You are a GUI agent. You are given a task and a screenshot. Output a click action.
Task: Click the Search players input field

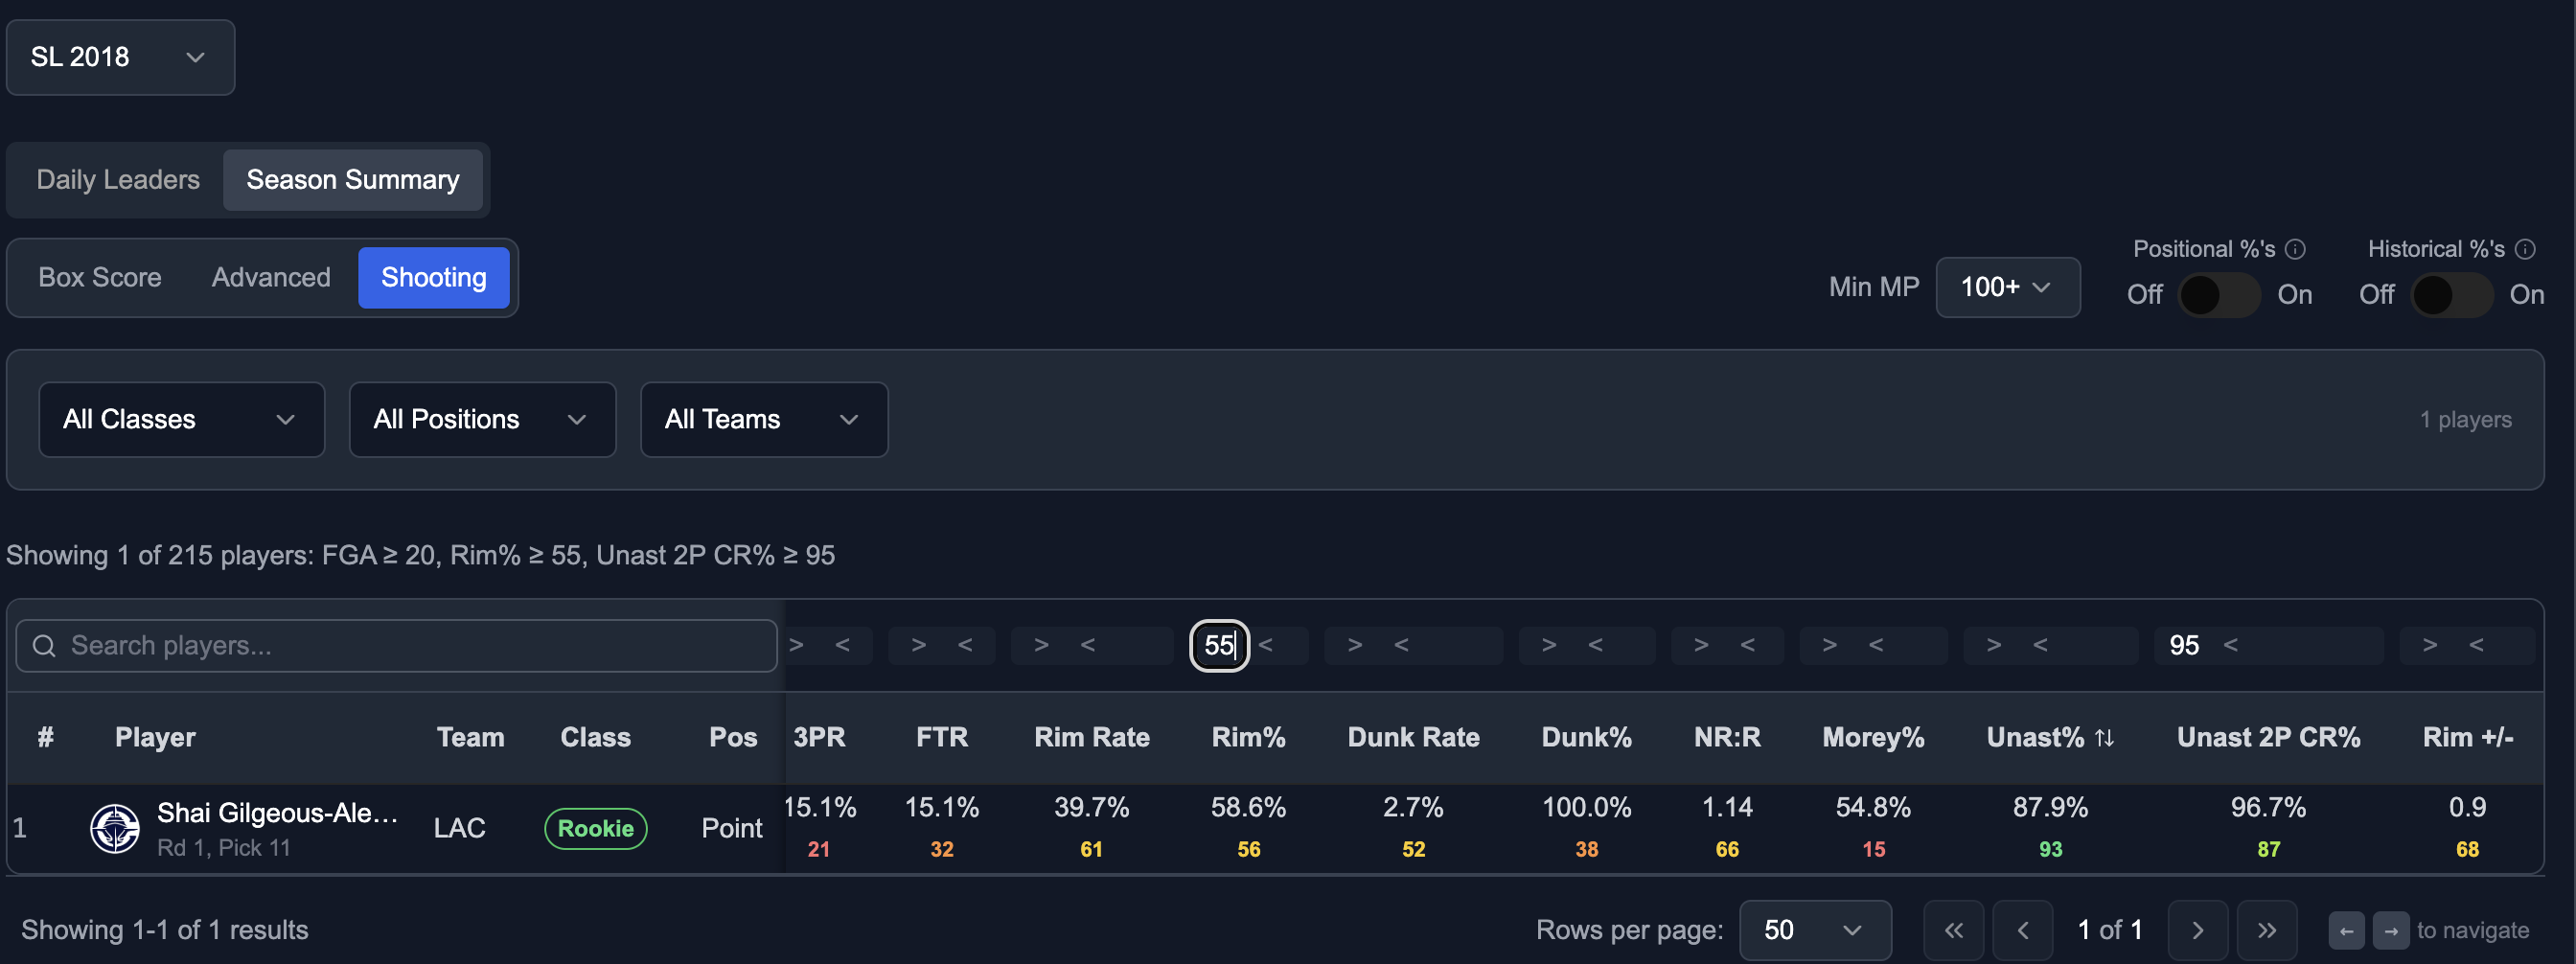[397, 646]
